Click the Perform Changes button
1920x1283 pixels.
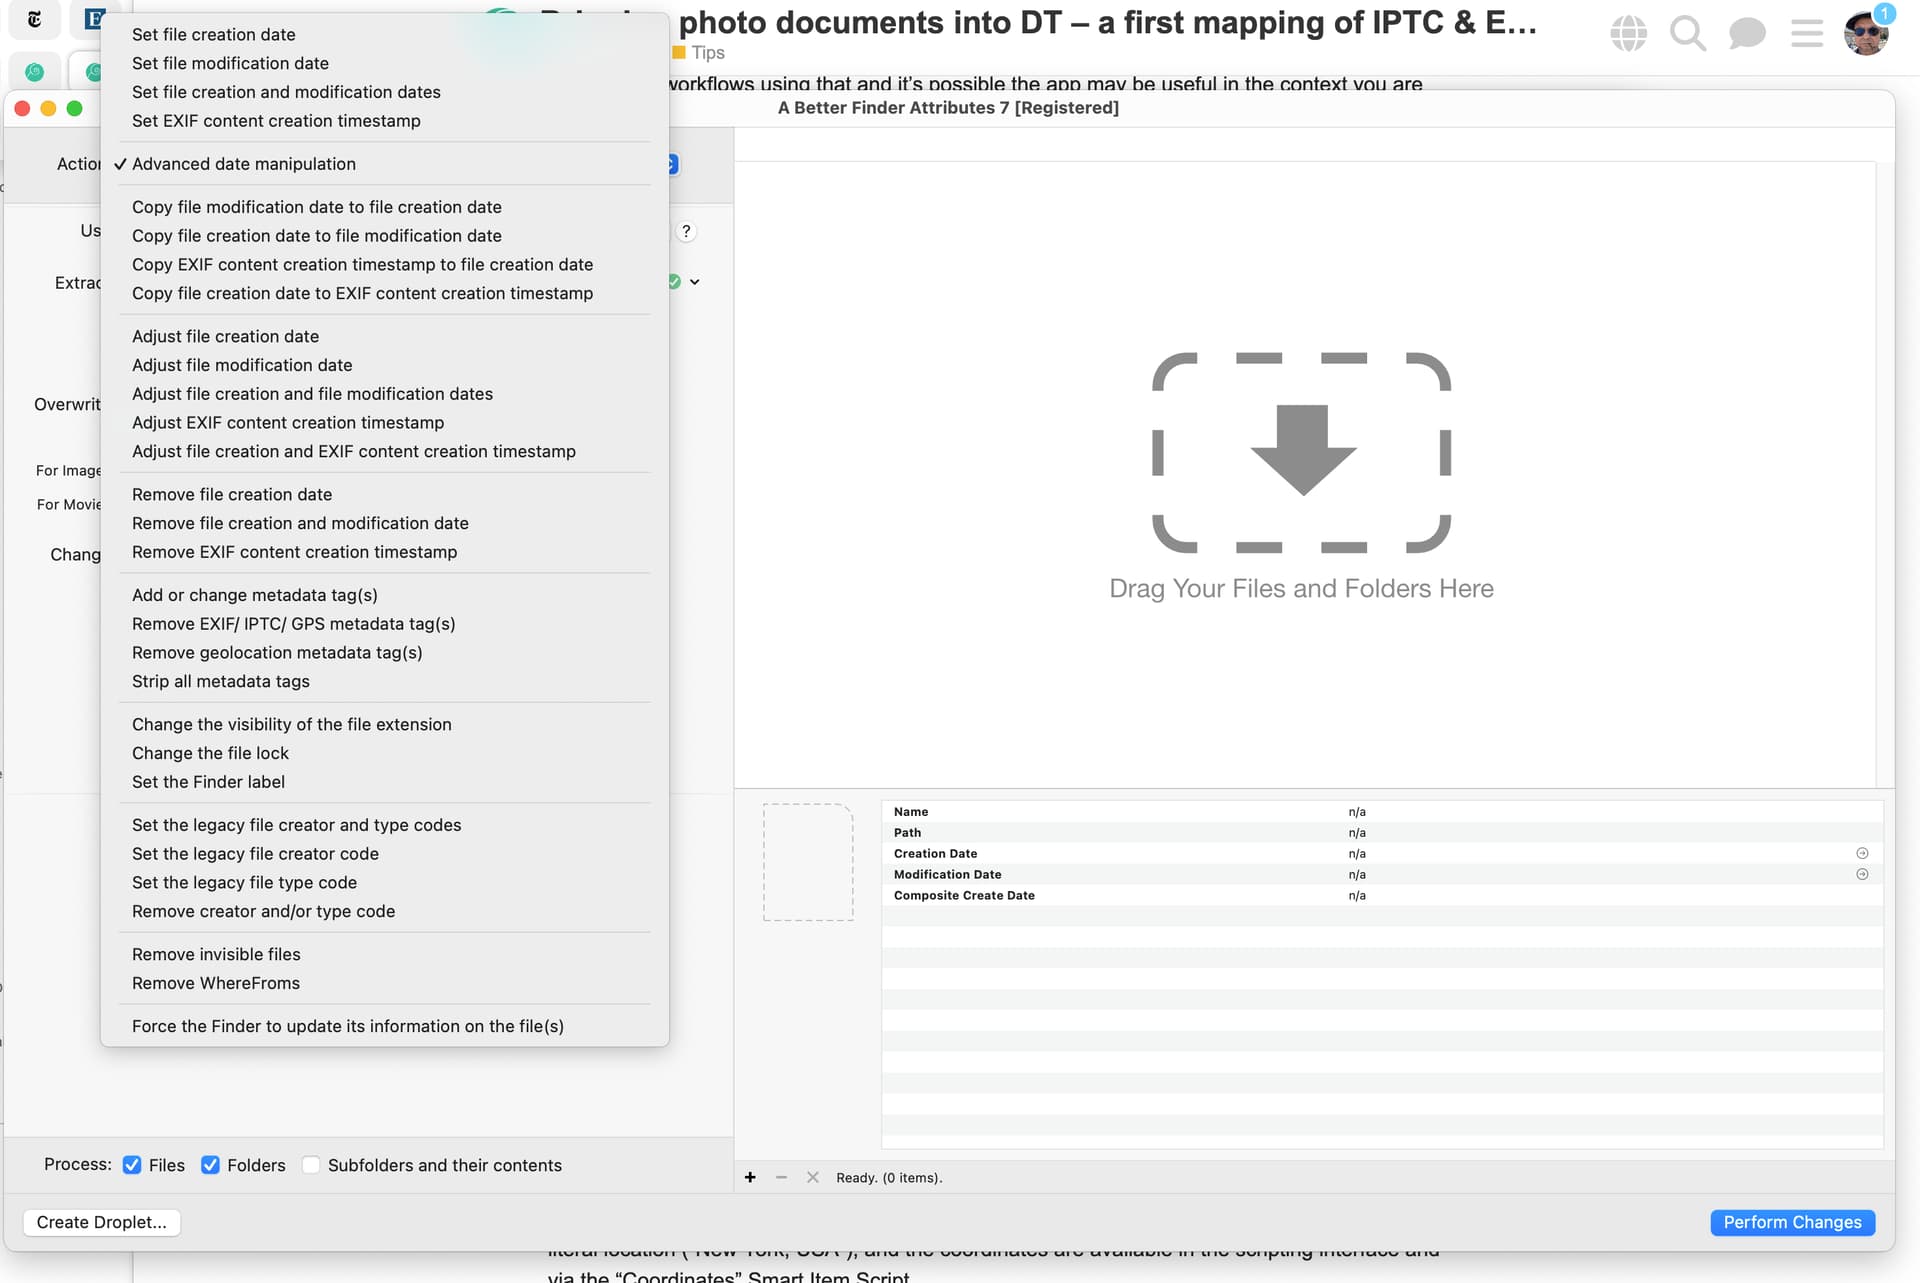click(1792, 1222)
